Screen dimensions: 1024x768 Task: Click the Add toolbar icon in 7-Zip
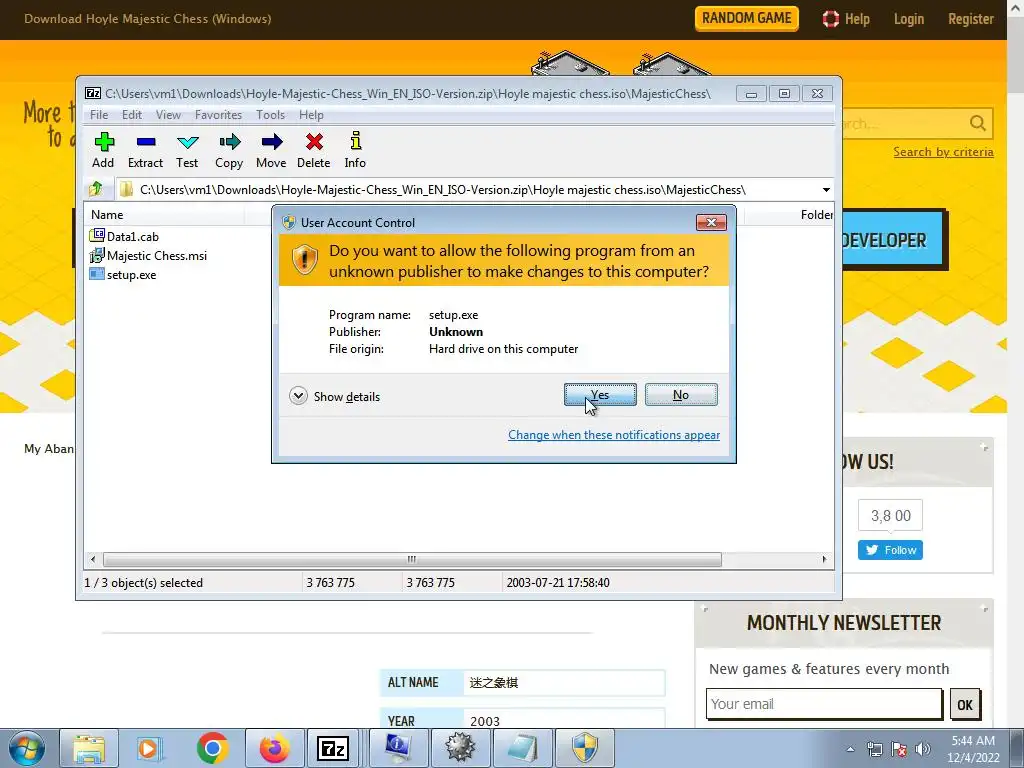103,150
